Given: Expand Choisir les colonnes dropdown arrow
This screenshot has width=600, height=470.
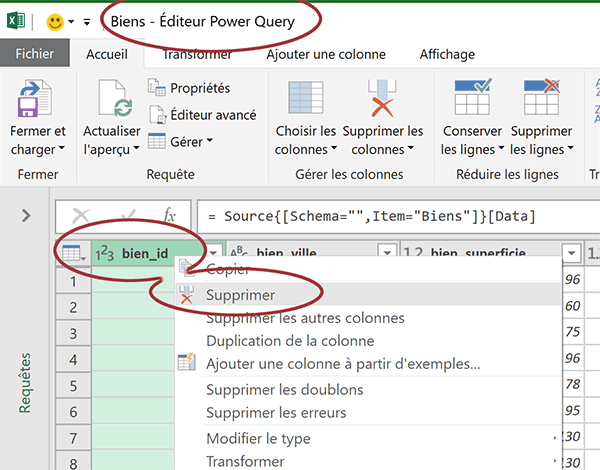Looking at the screenshot, I should point(334,148).
